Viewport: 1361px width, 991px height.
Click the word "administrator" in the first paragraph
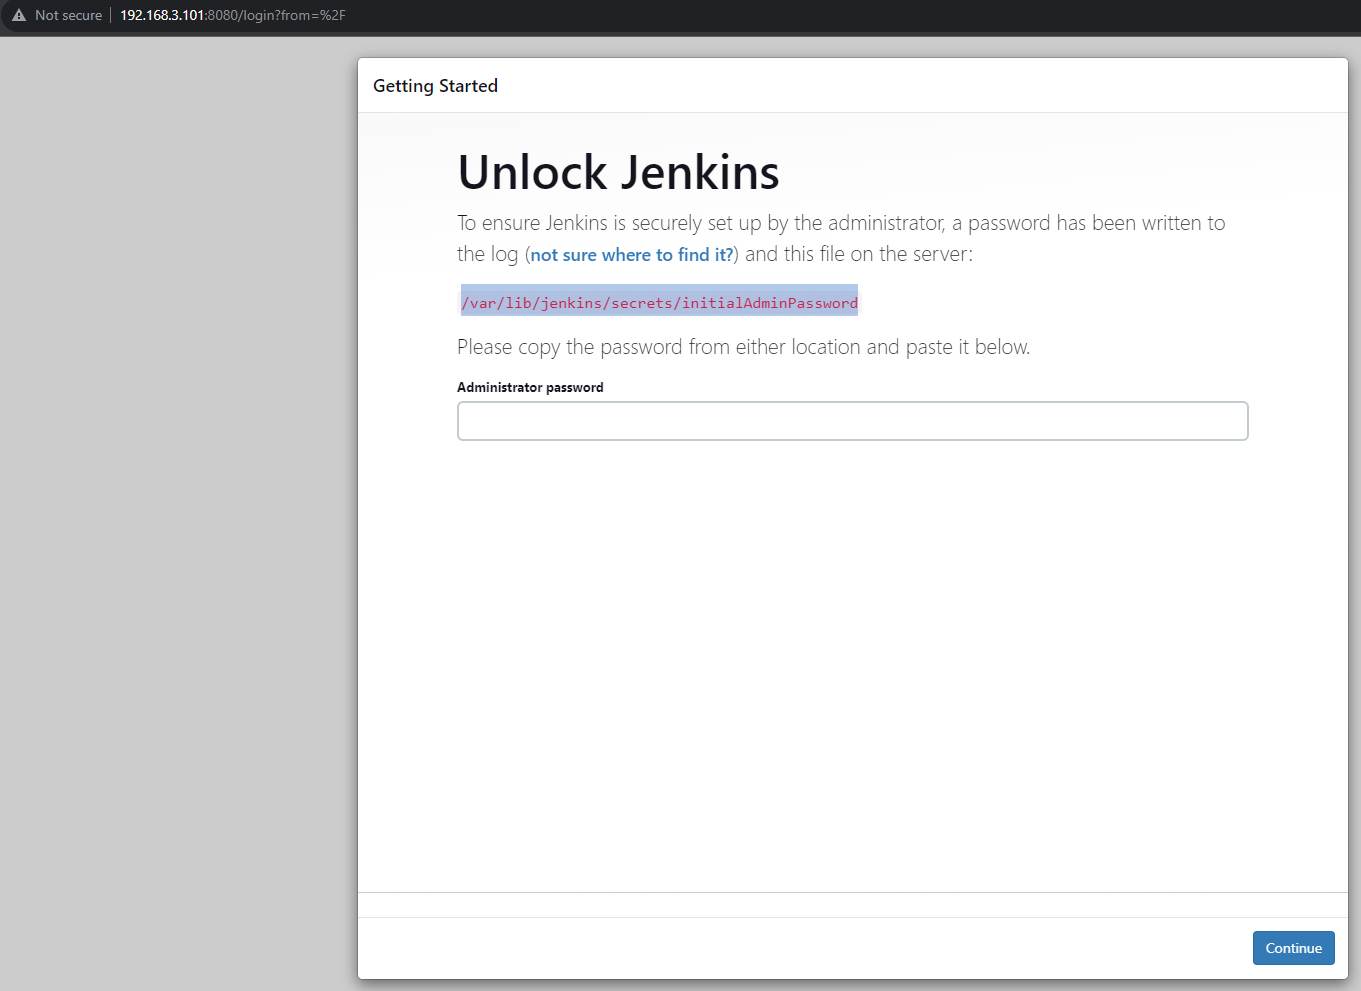pyautogui.click(x=868, y=223)
